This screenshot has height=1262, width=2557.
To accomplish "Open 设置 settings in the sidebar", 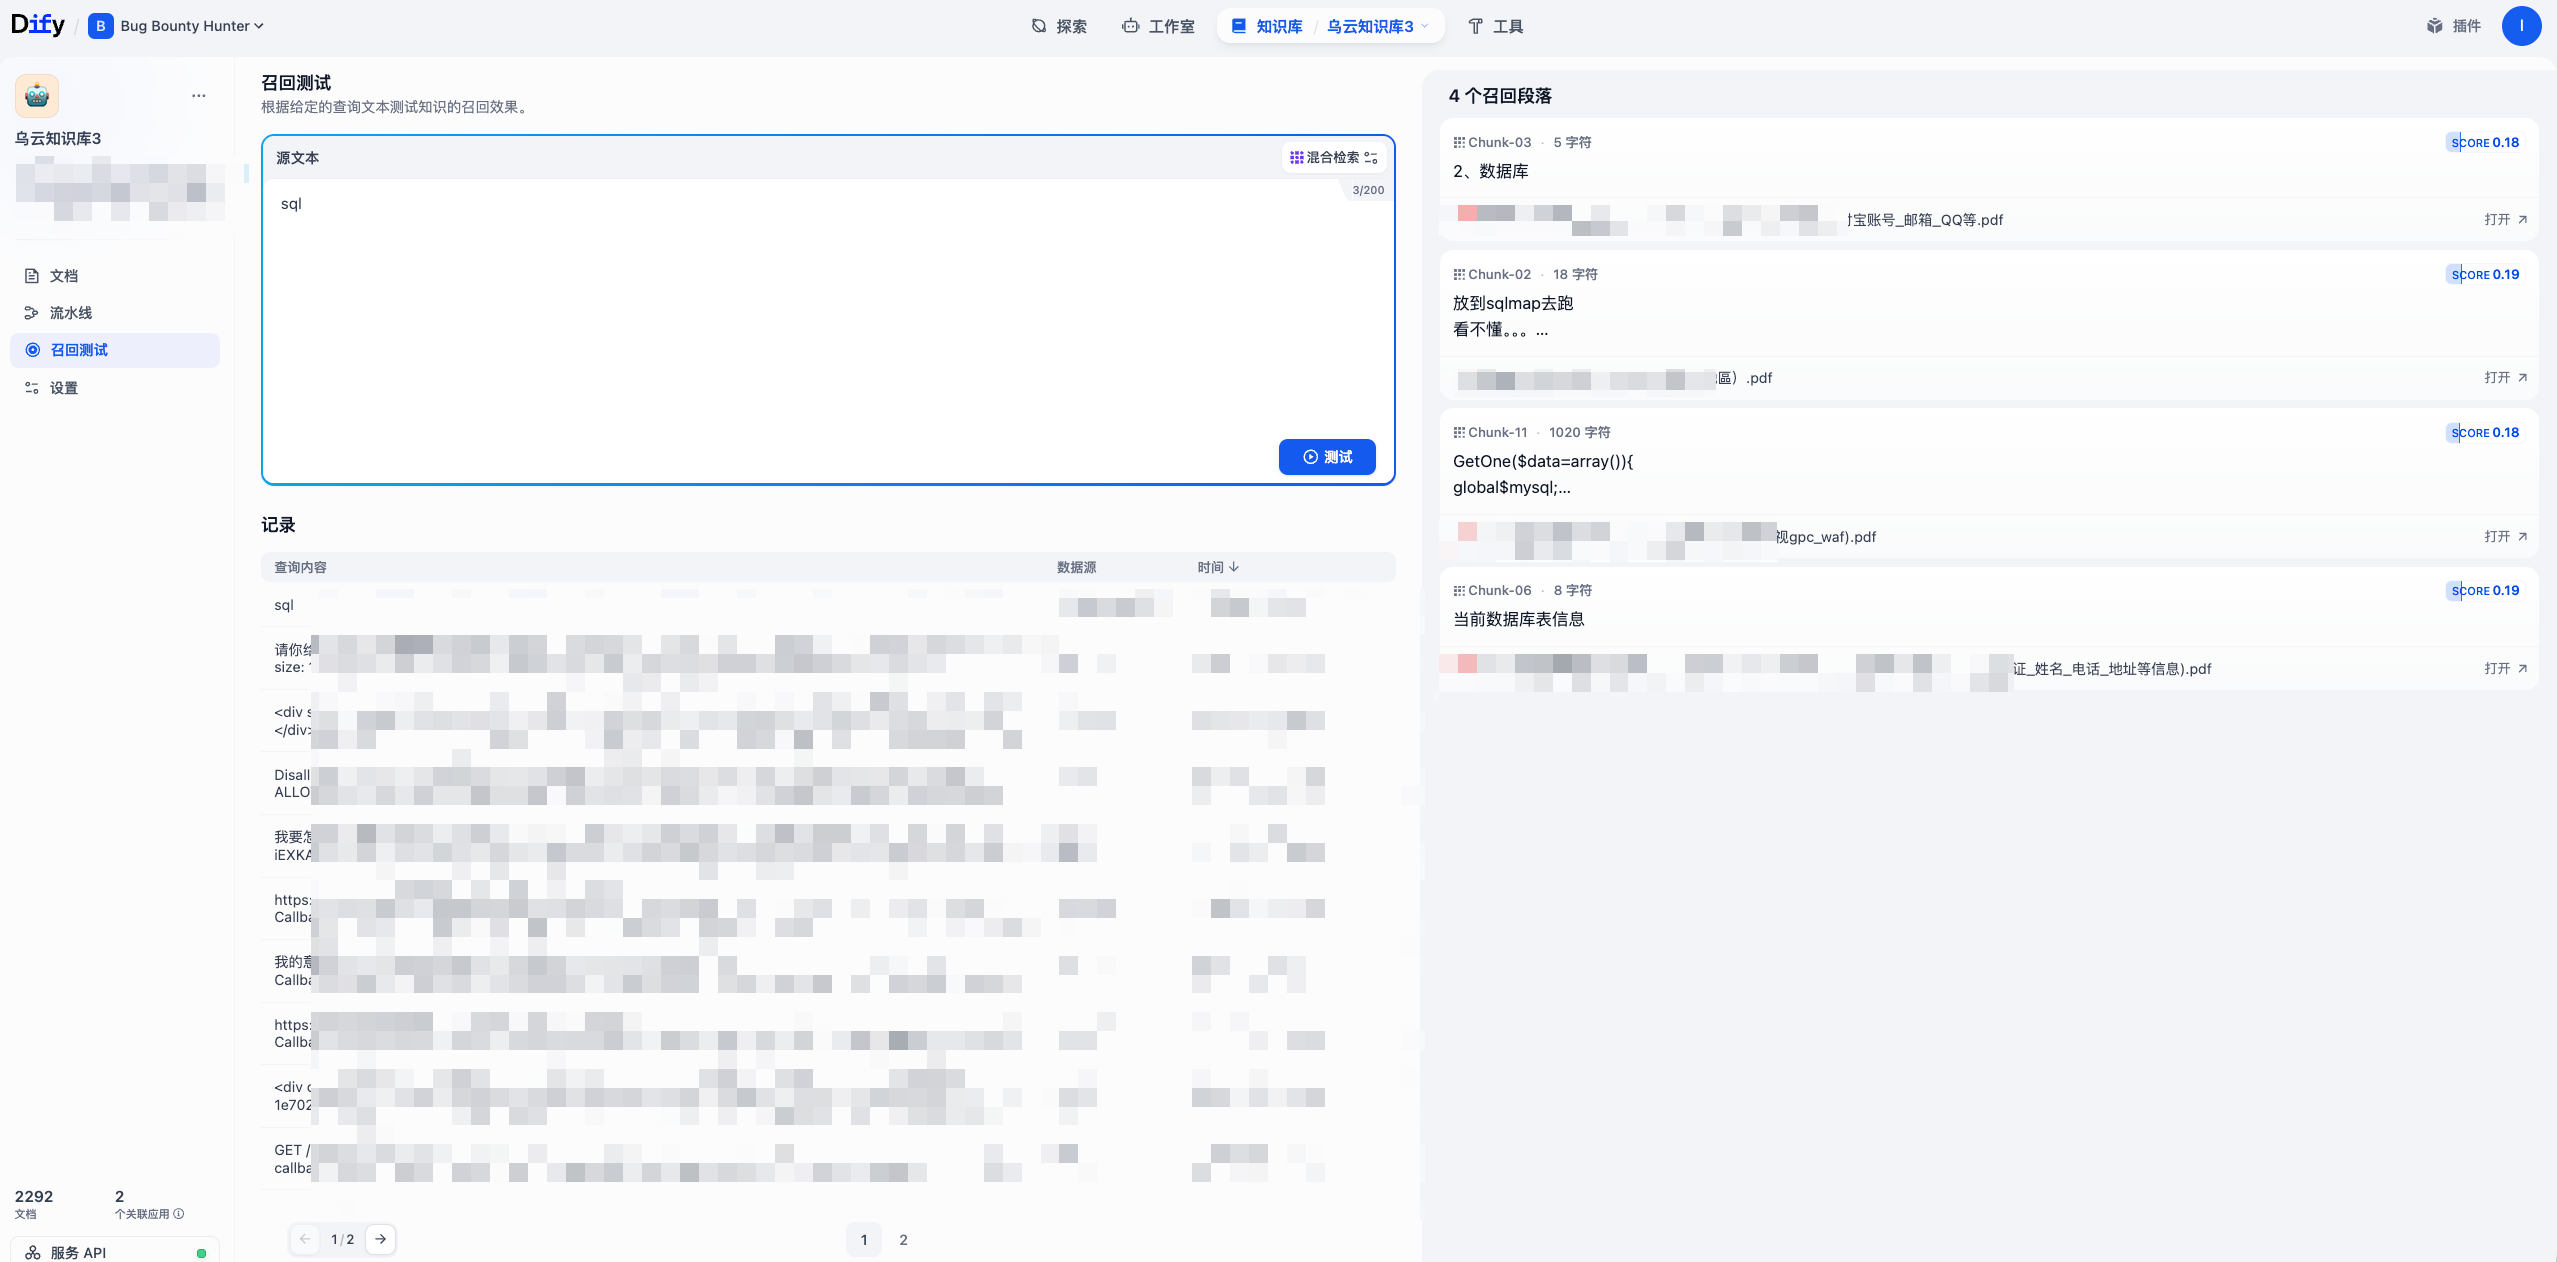I will tap(63, 388).
